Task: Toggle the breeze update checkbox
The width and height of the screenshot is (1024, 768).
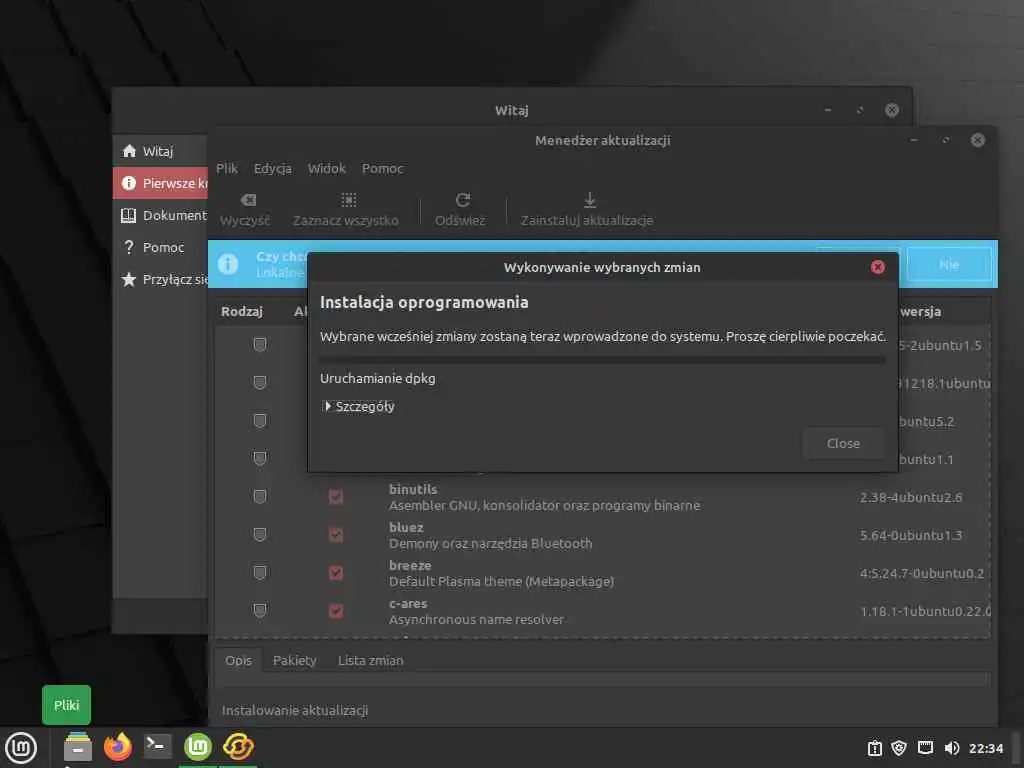Action: 336,573
